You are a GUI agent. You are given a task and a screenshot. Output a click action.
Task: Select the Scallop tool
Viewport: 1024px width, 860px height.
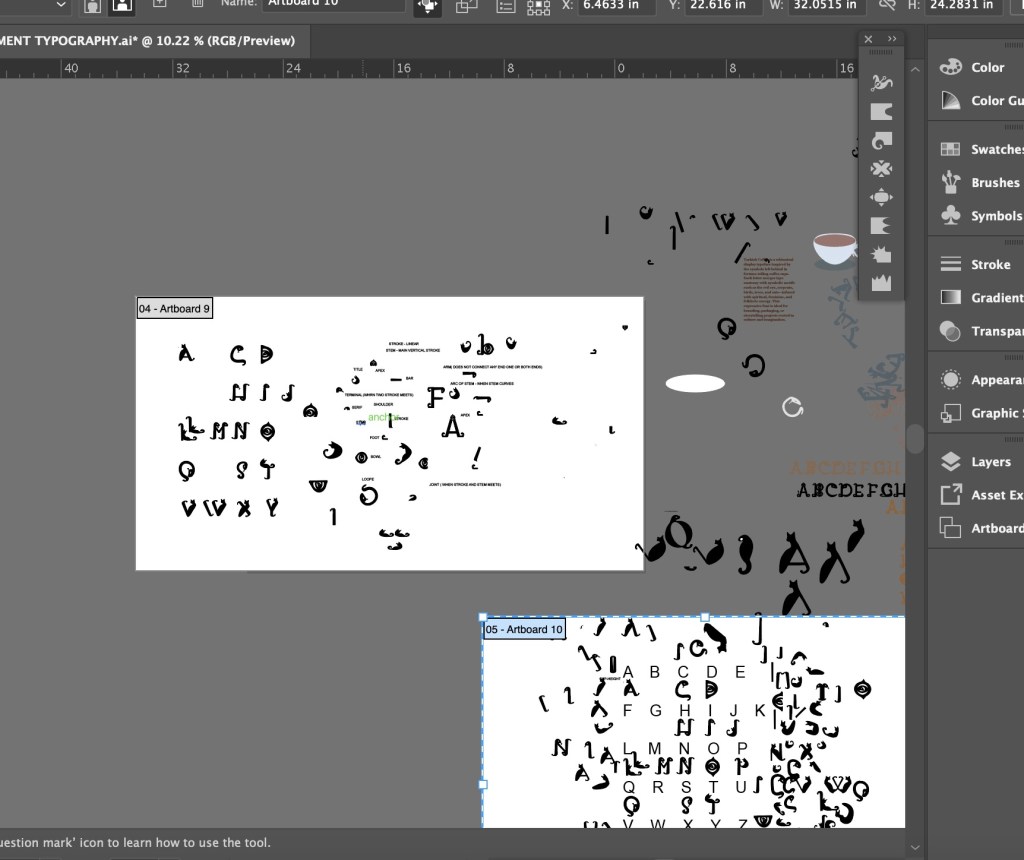pyautogui.click(x=881, y=226)
